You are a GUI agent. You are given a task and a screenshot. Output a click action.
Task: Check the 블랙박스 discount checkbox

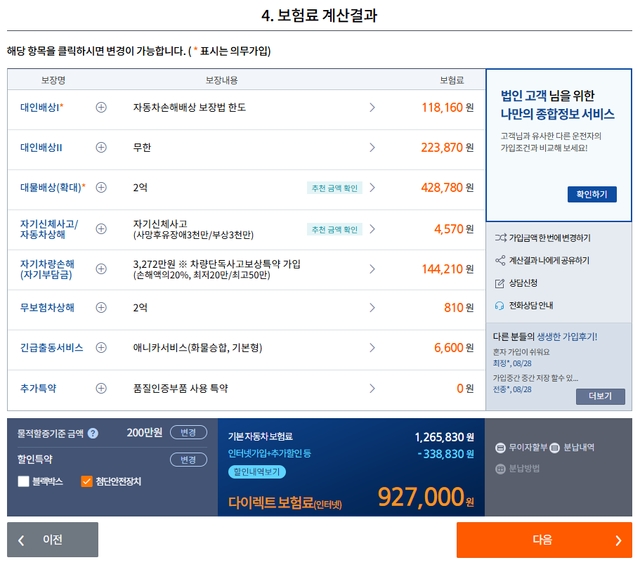pos(23,481)
